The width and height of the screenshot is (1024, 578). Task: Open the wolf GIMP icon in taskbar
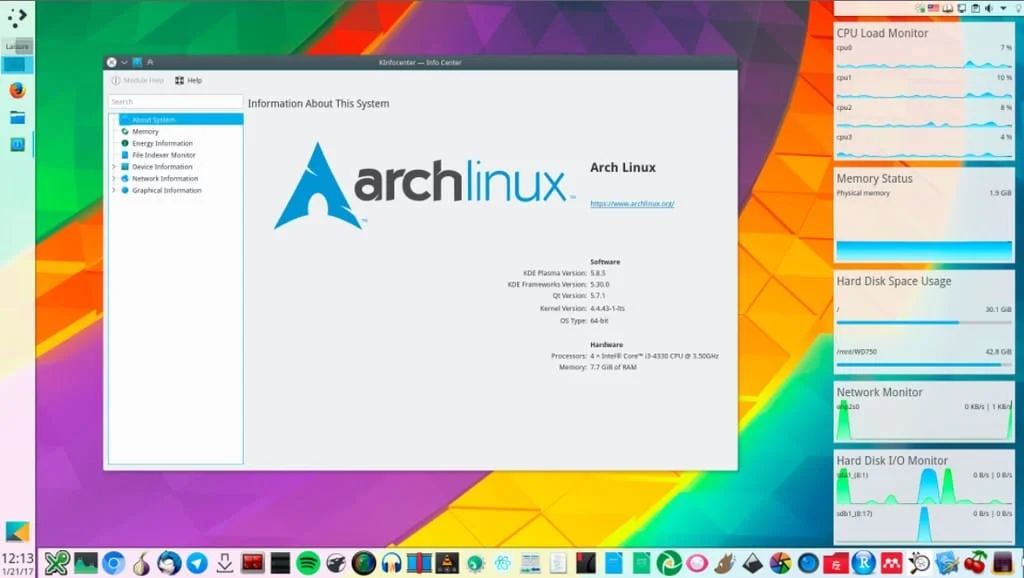point(724,563)
